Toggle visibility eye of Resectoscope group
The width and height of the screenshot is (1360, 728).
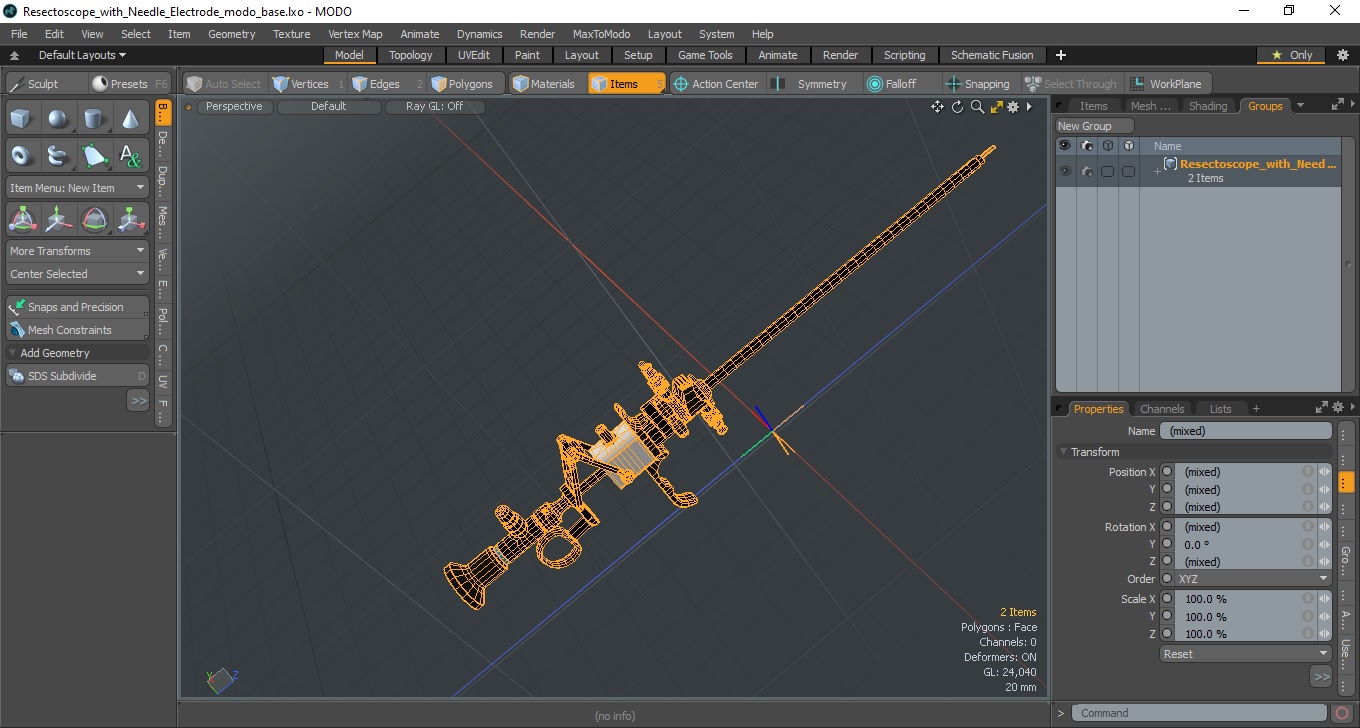pos(1065,171)
